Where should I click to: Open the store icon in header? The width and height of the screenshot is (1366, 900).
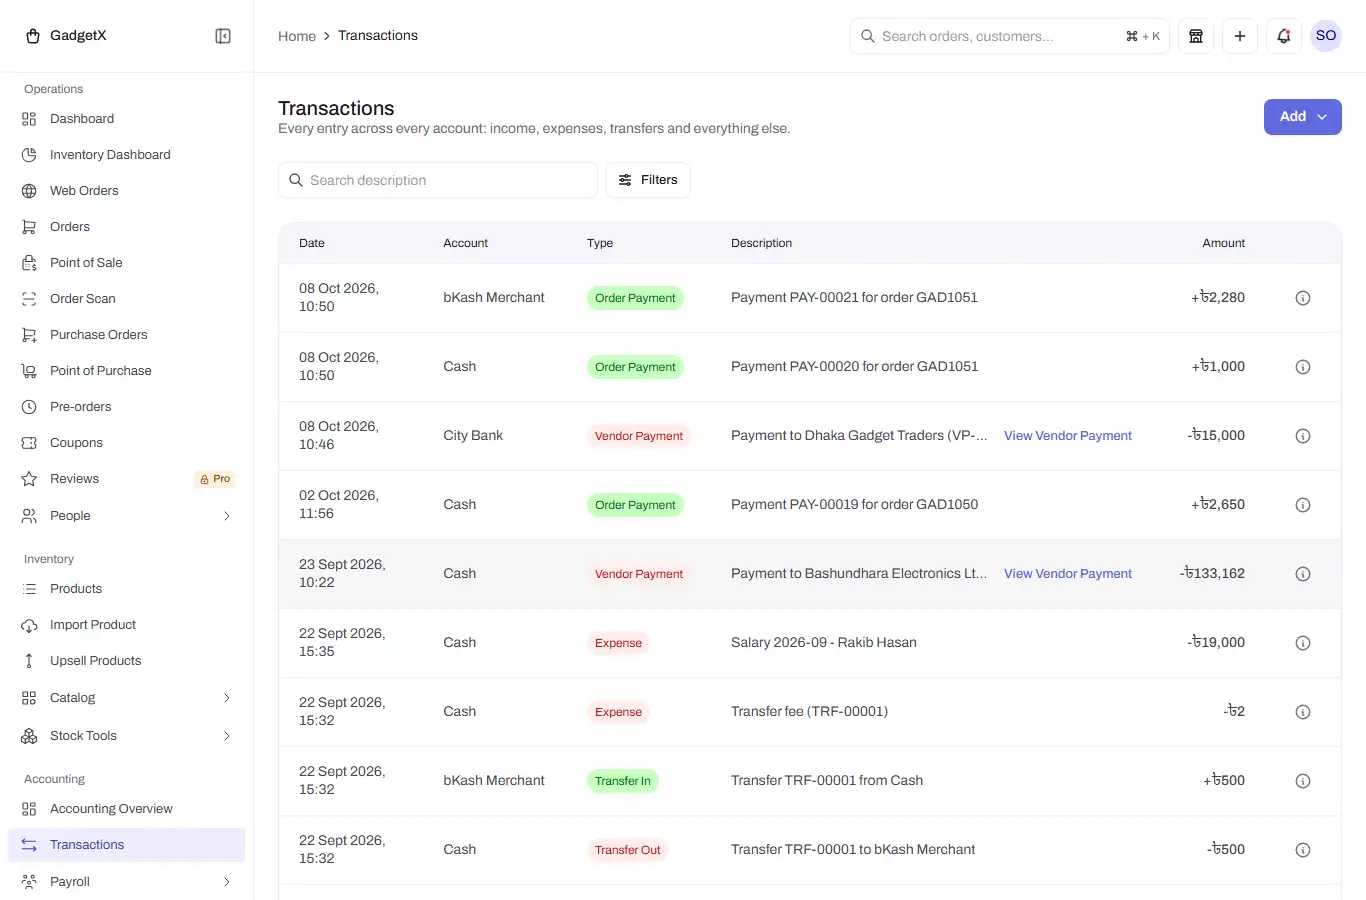(x=1196, y=36)
